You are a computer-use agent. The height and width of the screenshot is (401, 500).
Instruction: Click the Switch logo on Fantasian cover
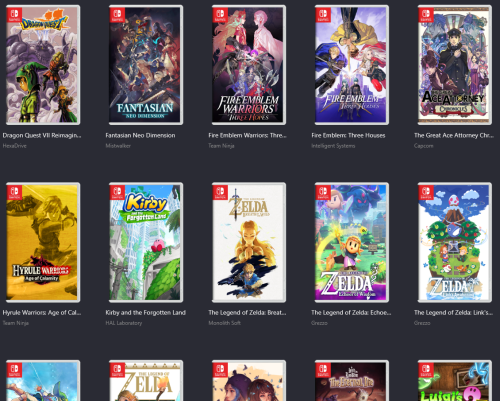point(117,15)
